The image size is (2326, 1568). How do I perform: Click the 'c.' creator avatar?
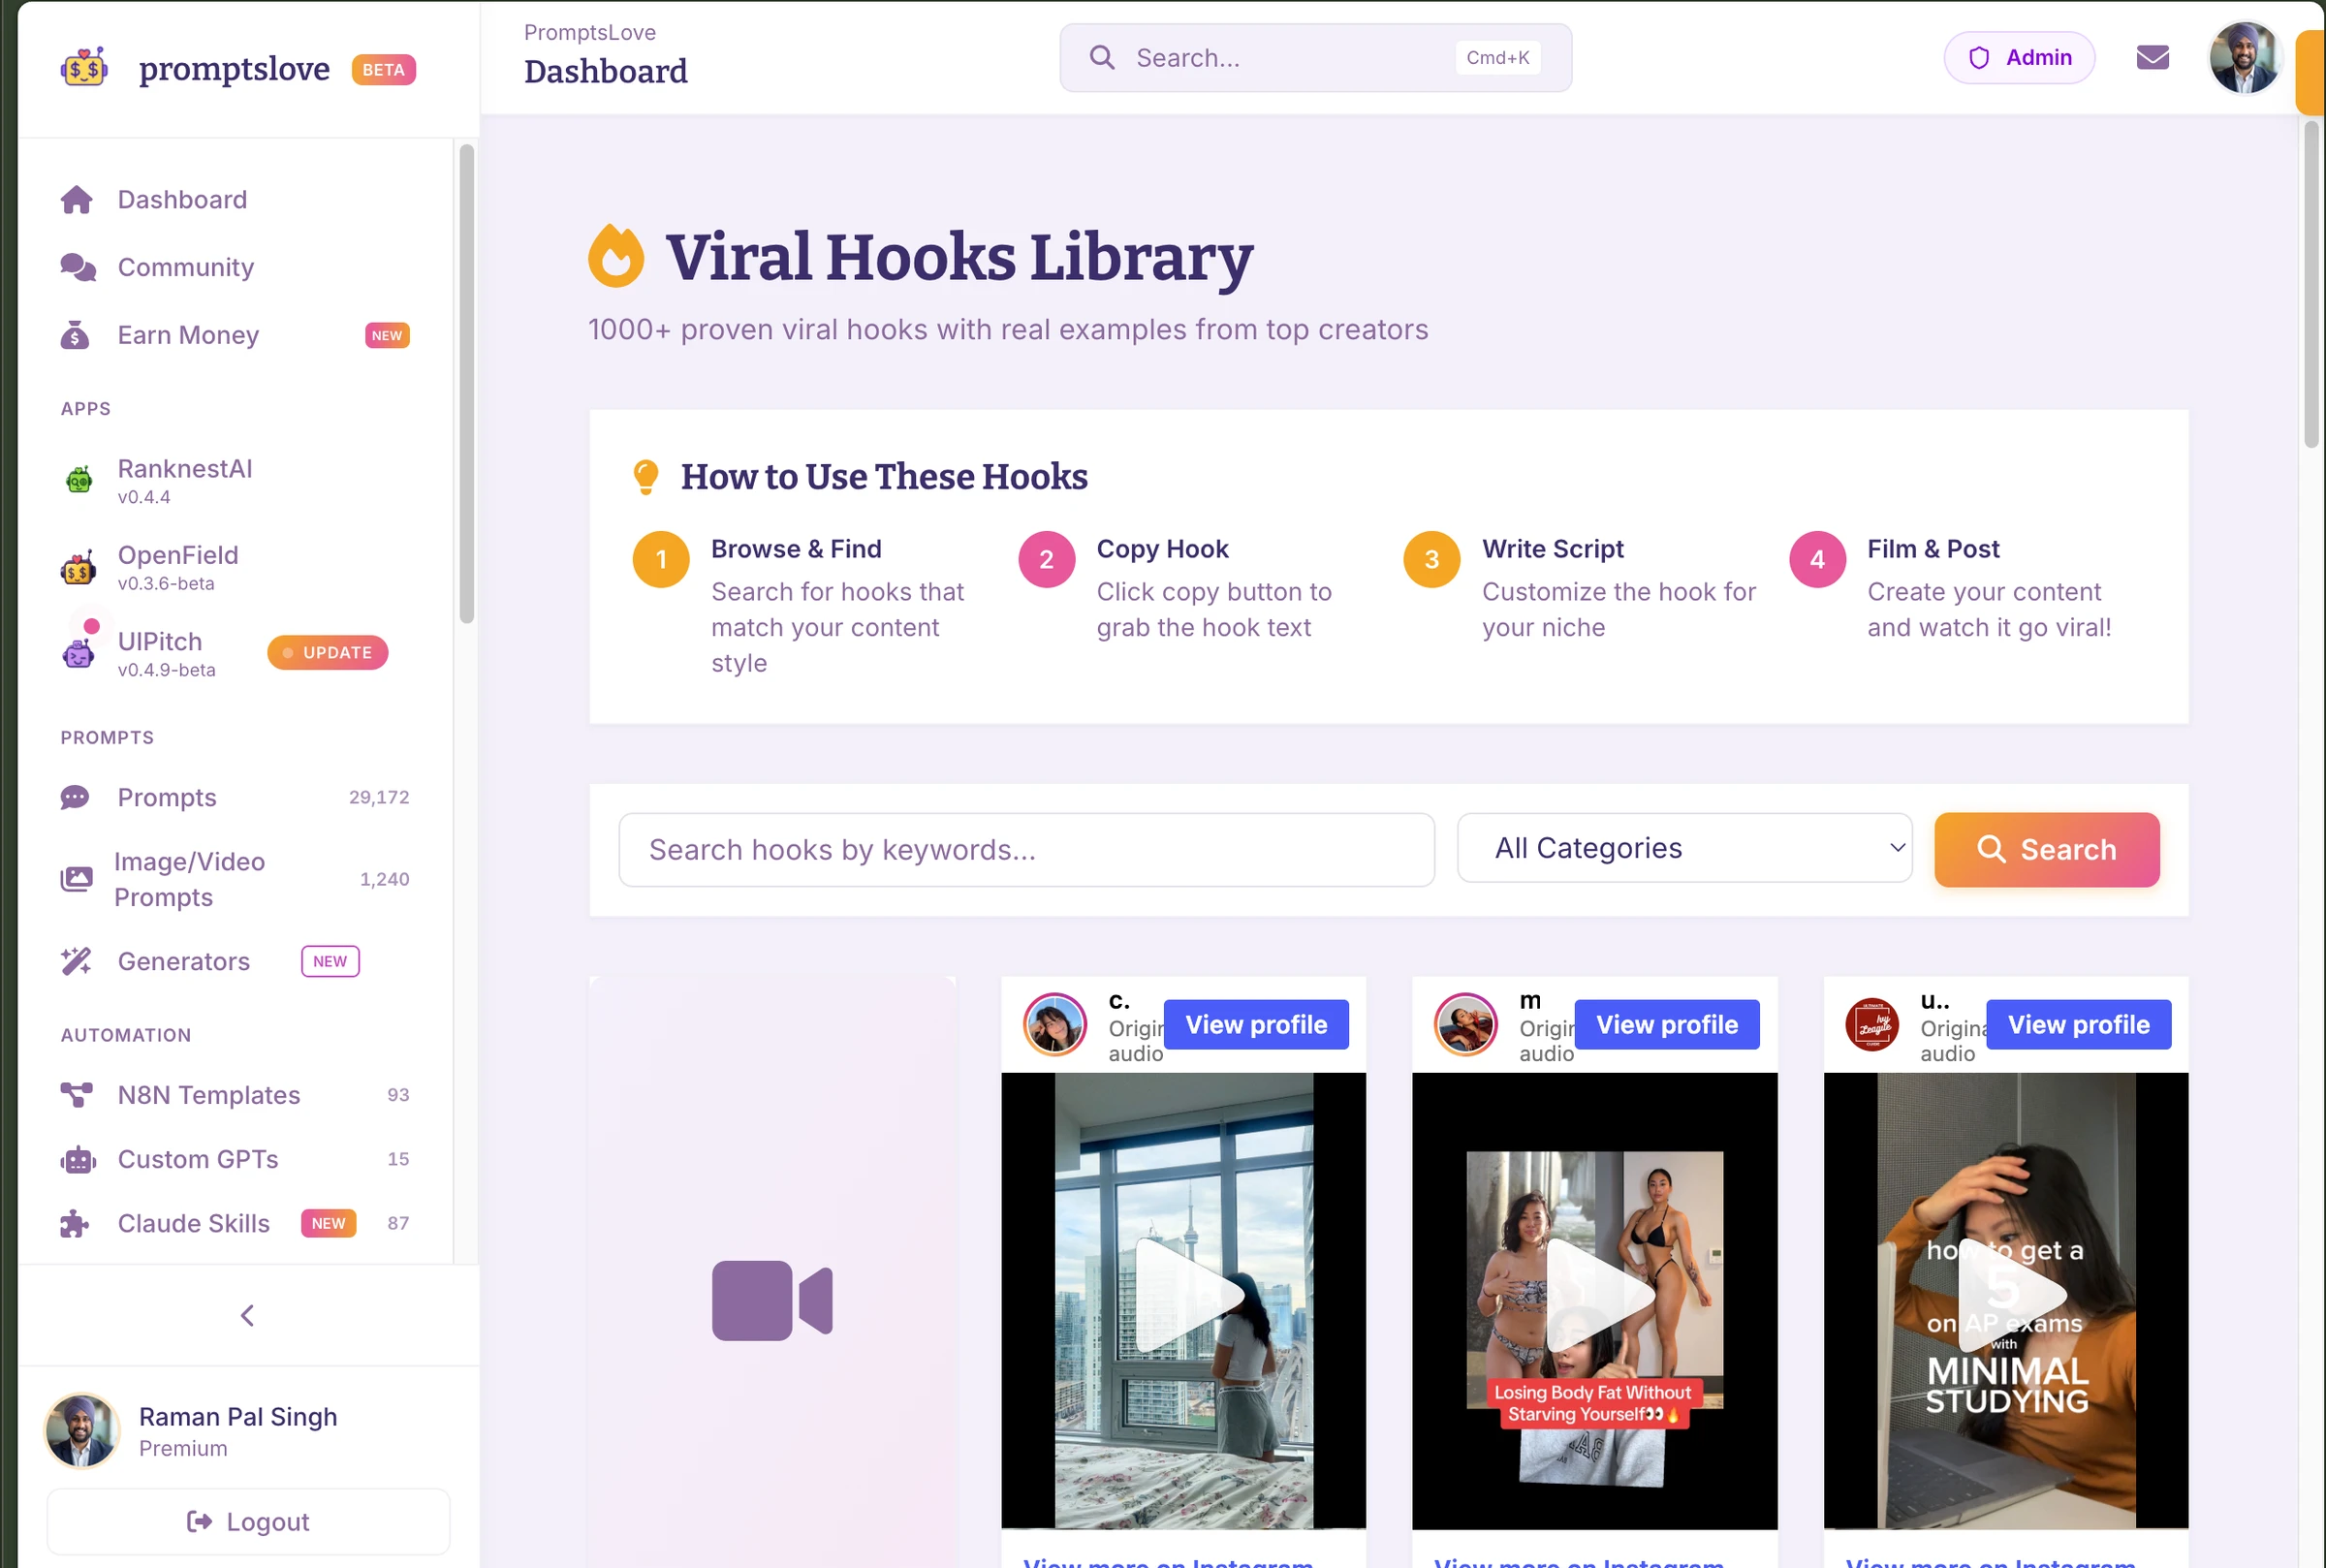pos(1055,1025)
